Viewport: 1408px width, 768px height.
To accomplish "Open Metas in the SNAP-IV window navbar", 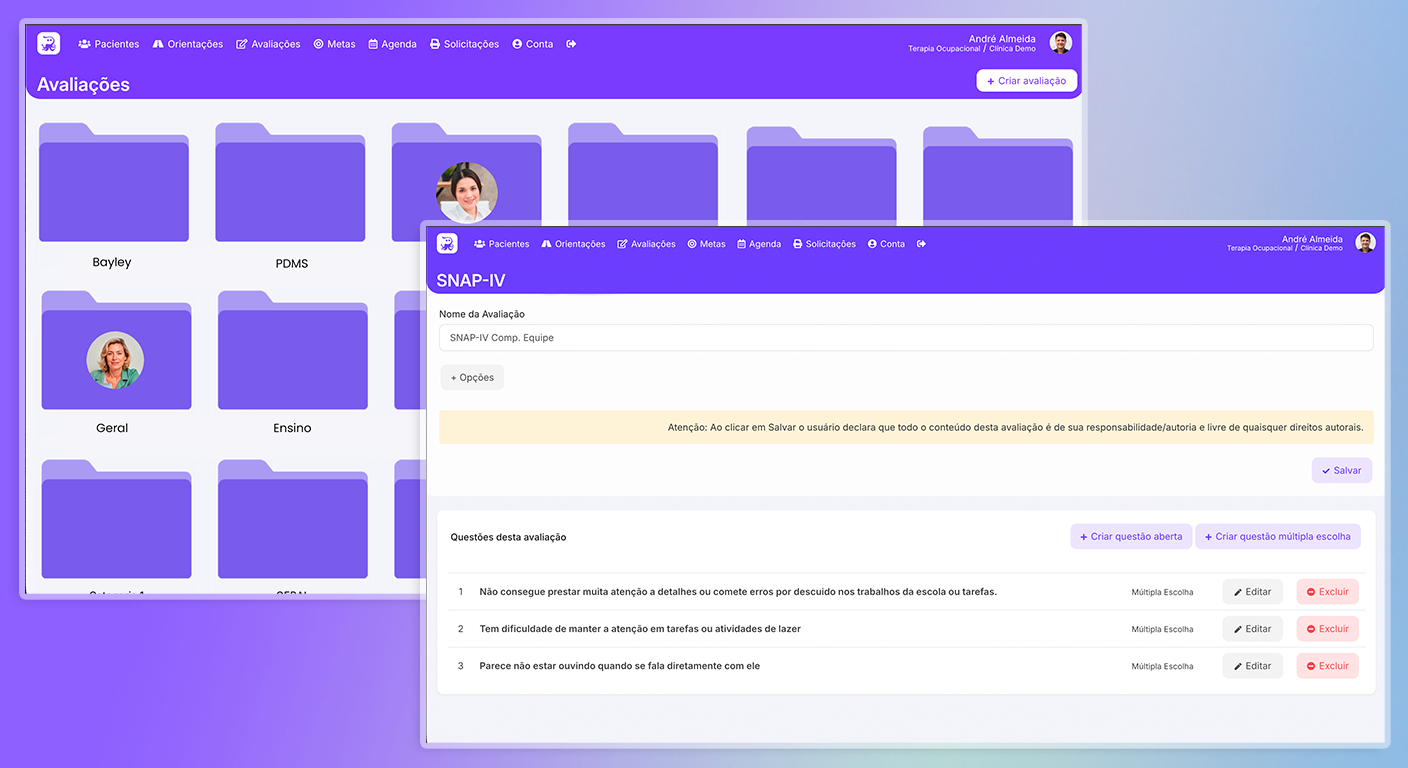I will pyautogui.click(x=706, y=244).
